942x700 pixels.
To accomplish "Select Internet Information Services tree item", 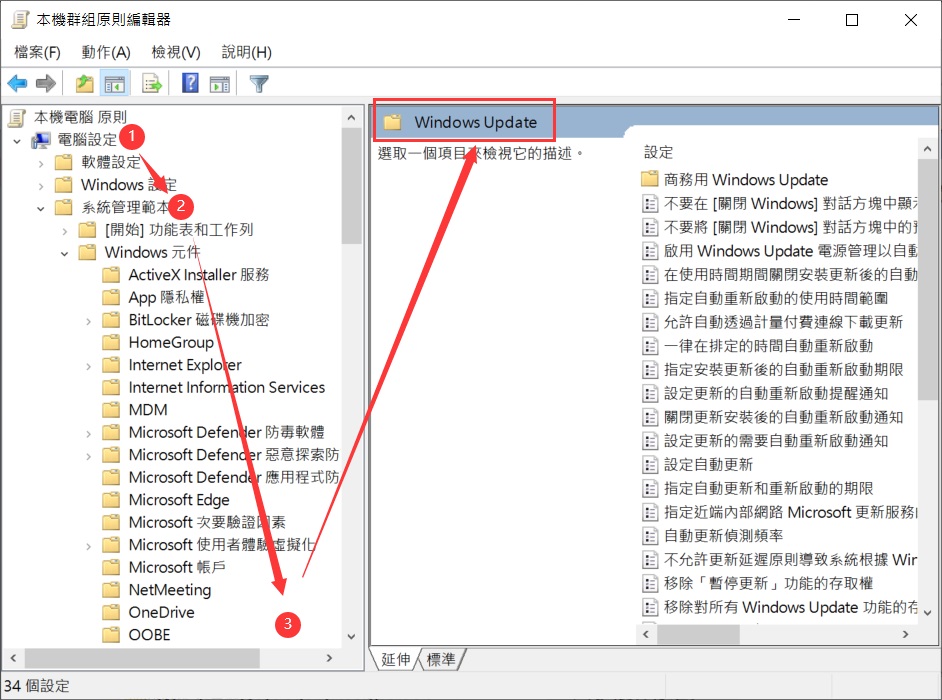I will tap(226, 388).
